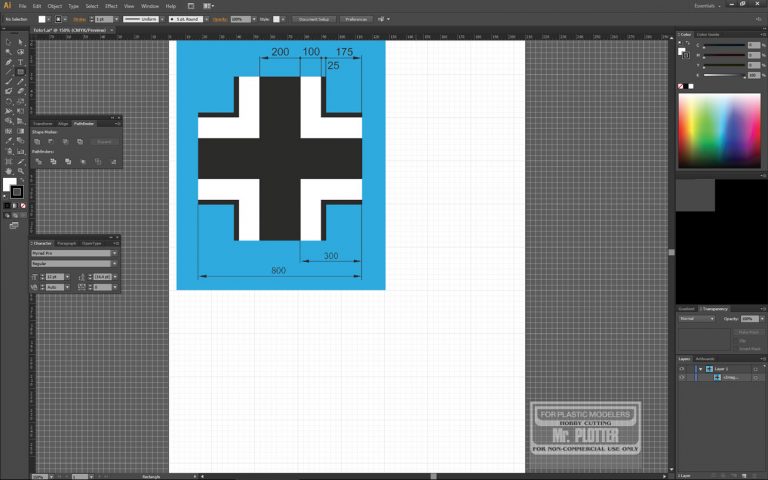Switch to the Artboards tab
Image resolution: width=768 pixels, height=480 pixels.
click(705, 359)
